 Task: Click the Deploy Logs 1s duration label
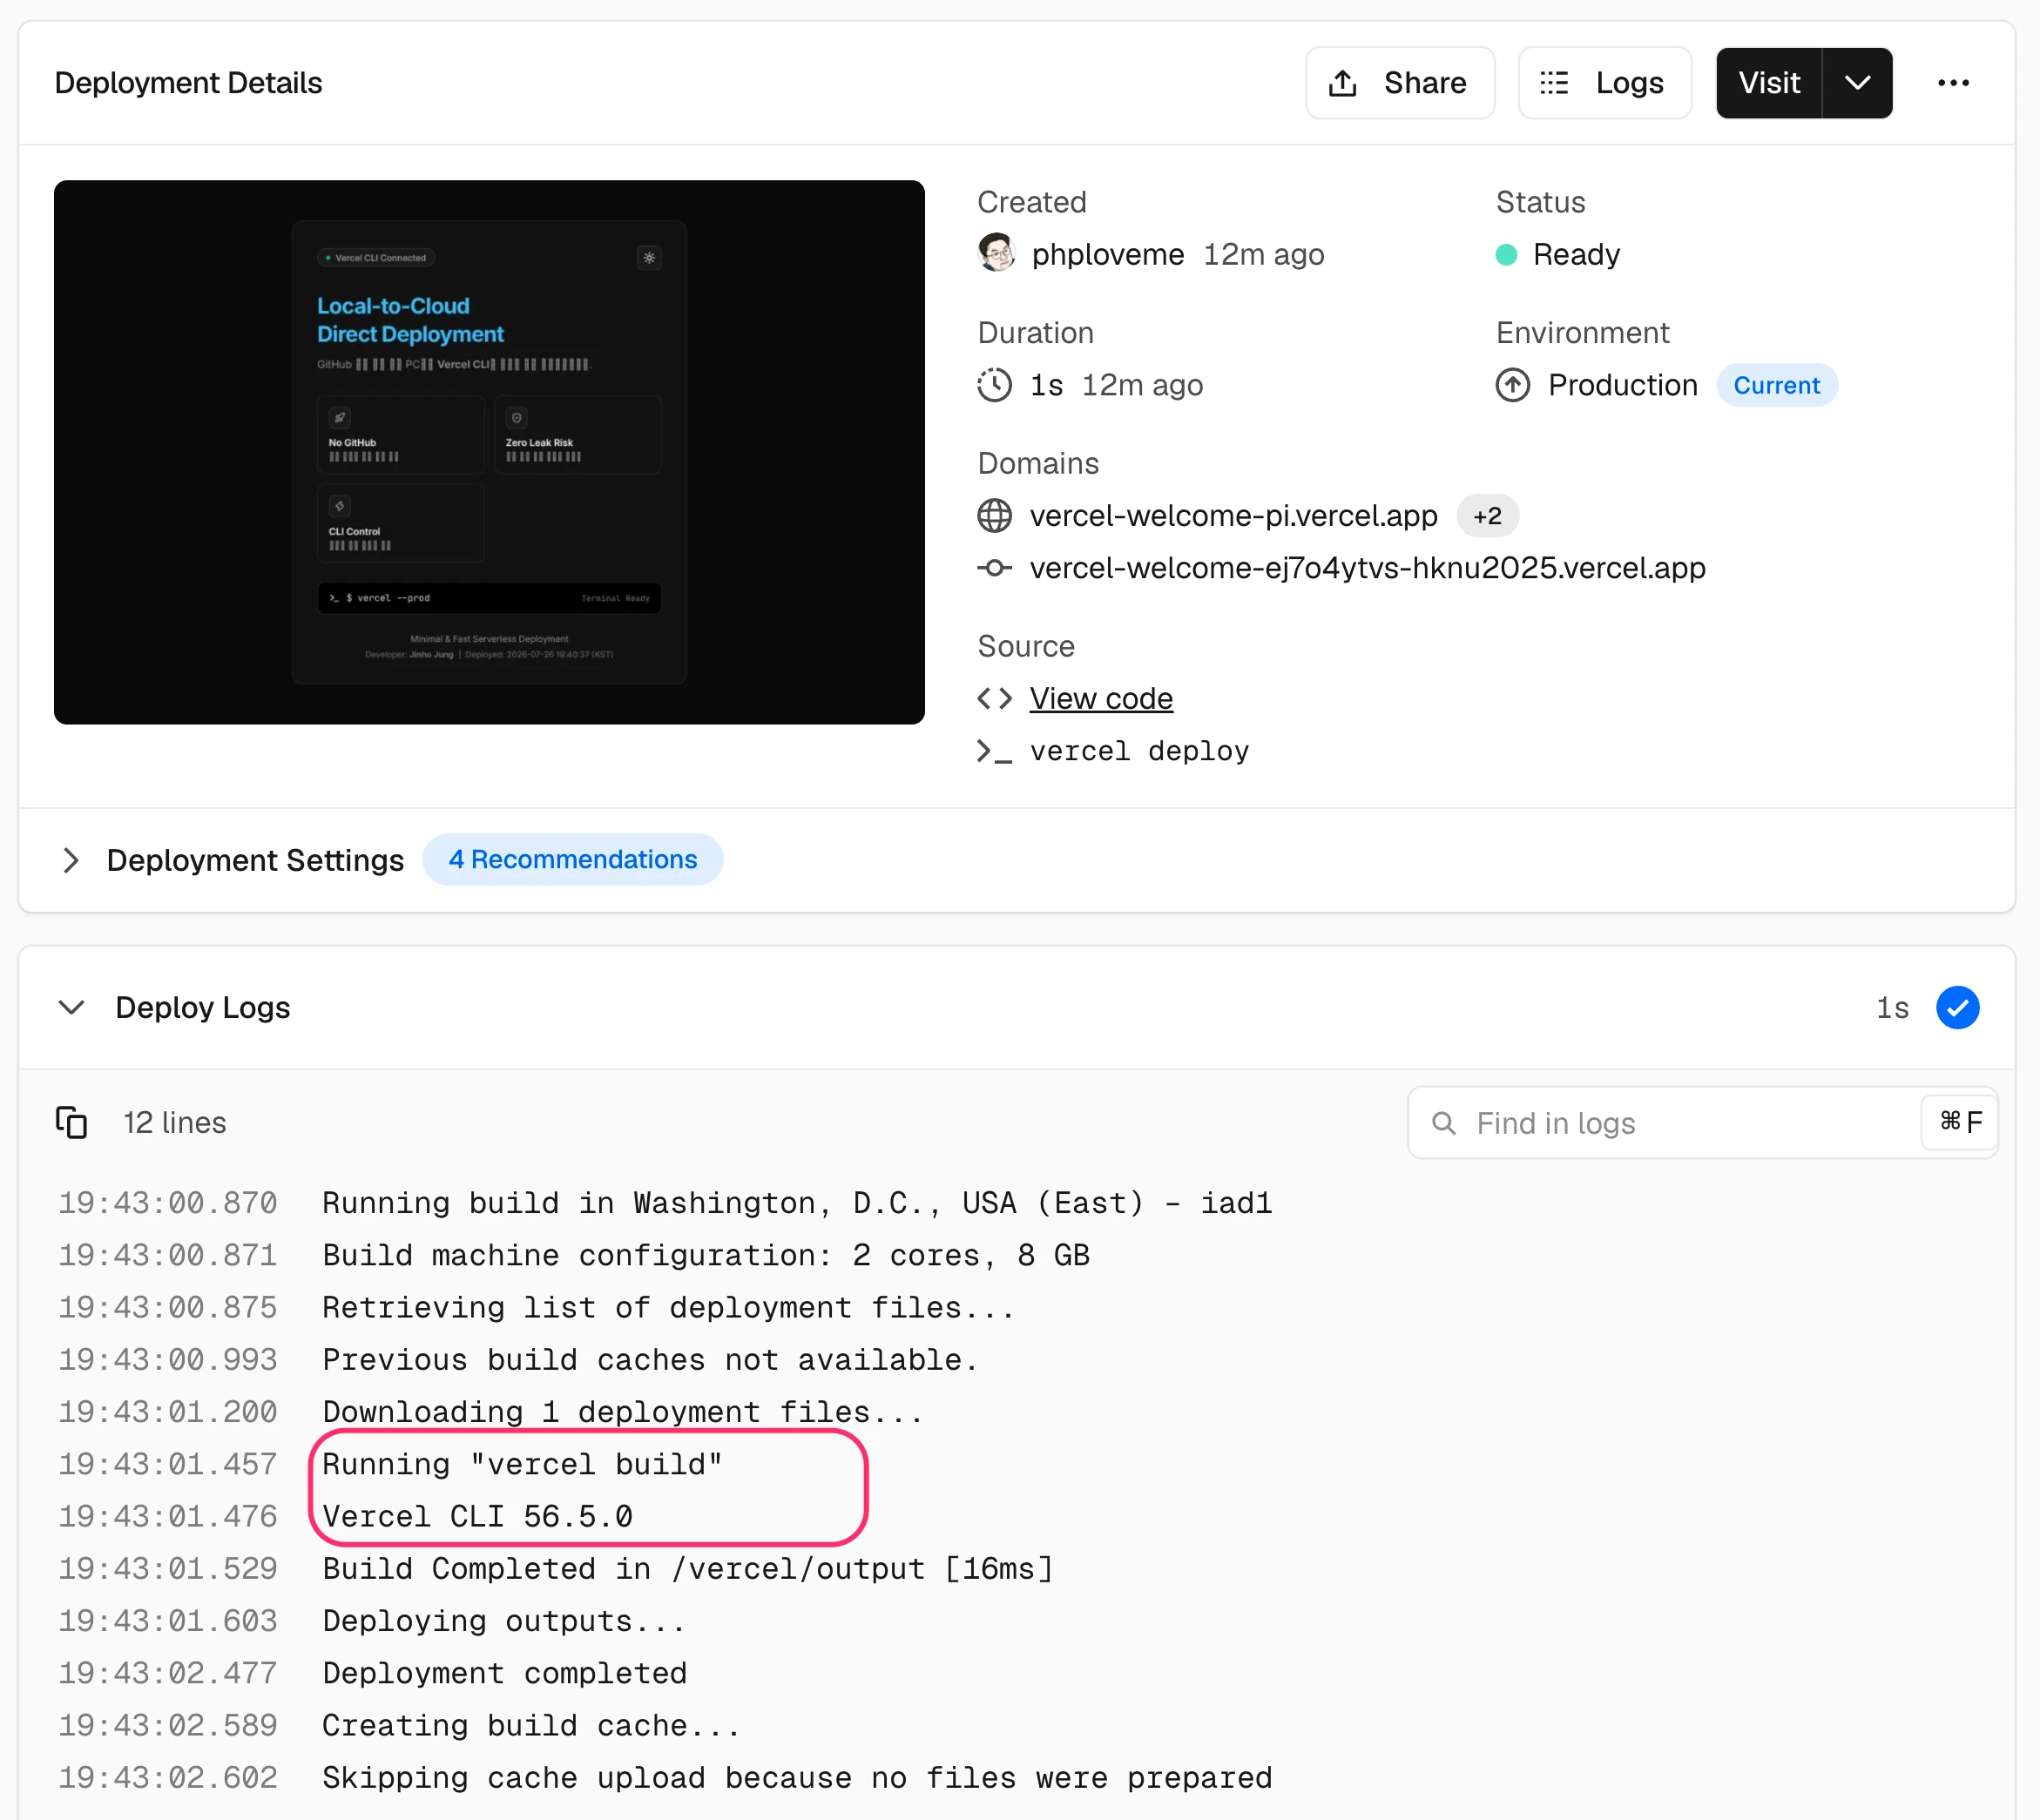pyautogui.click(x=1892, y=1007)
